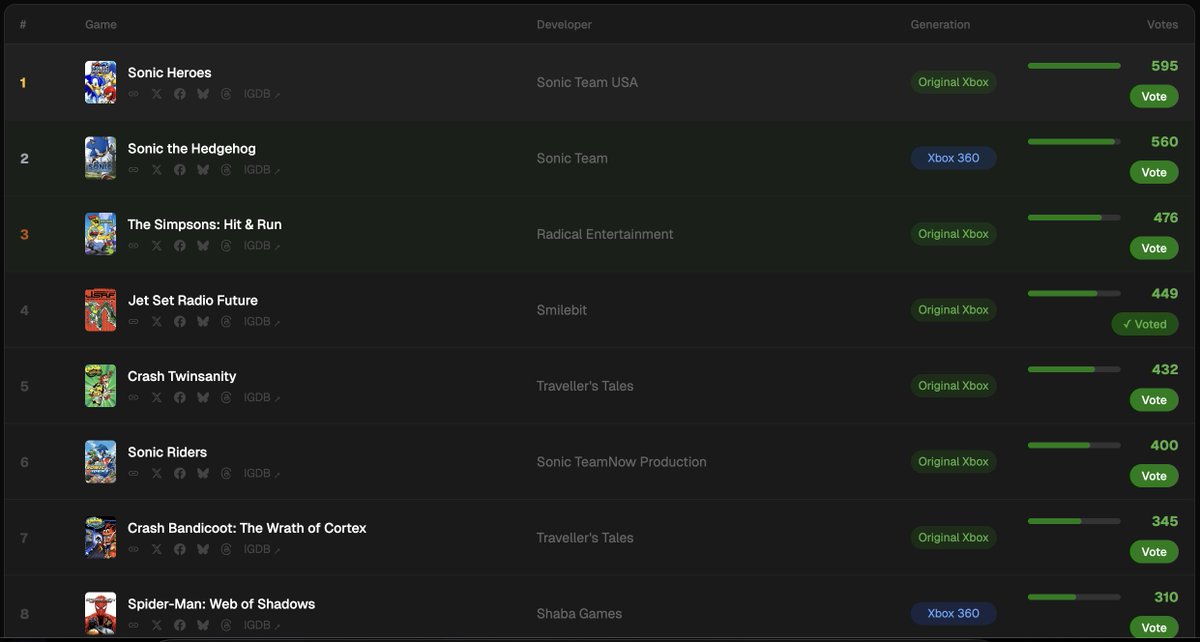Vote for Sonic Heroes
The height and width of the screenshot is (642, 1200).
pos(1154,97)
